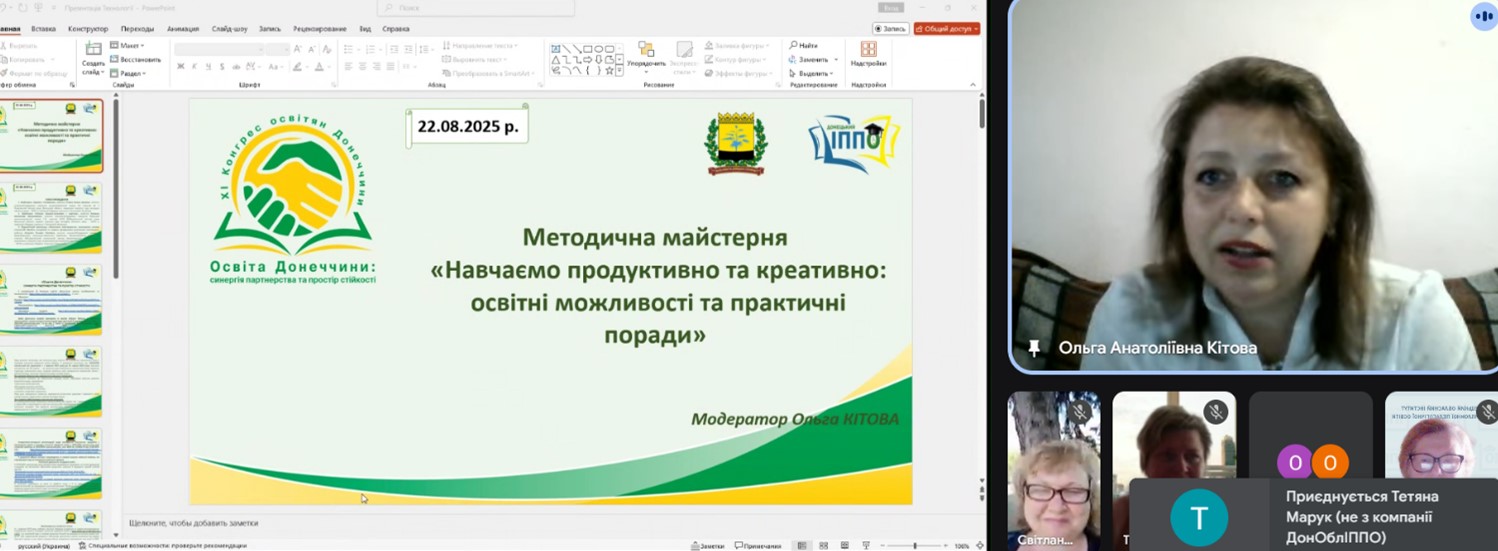Screen dimensions: 1498x551
Task: Click the zoom slider in status bar
Action: point(915,546)
